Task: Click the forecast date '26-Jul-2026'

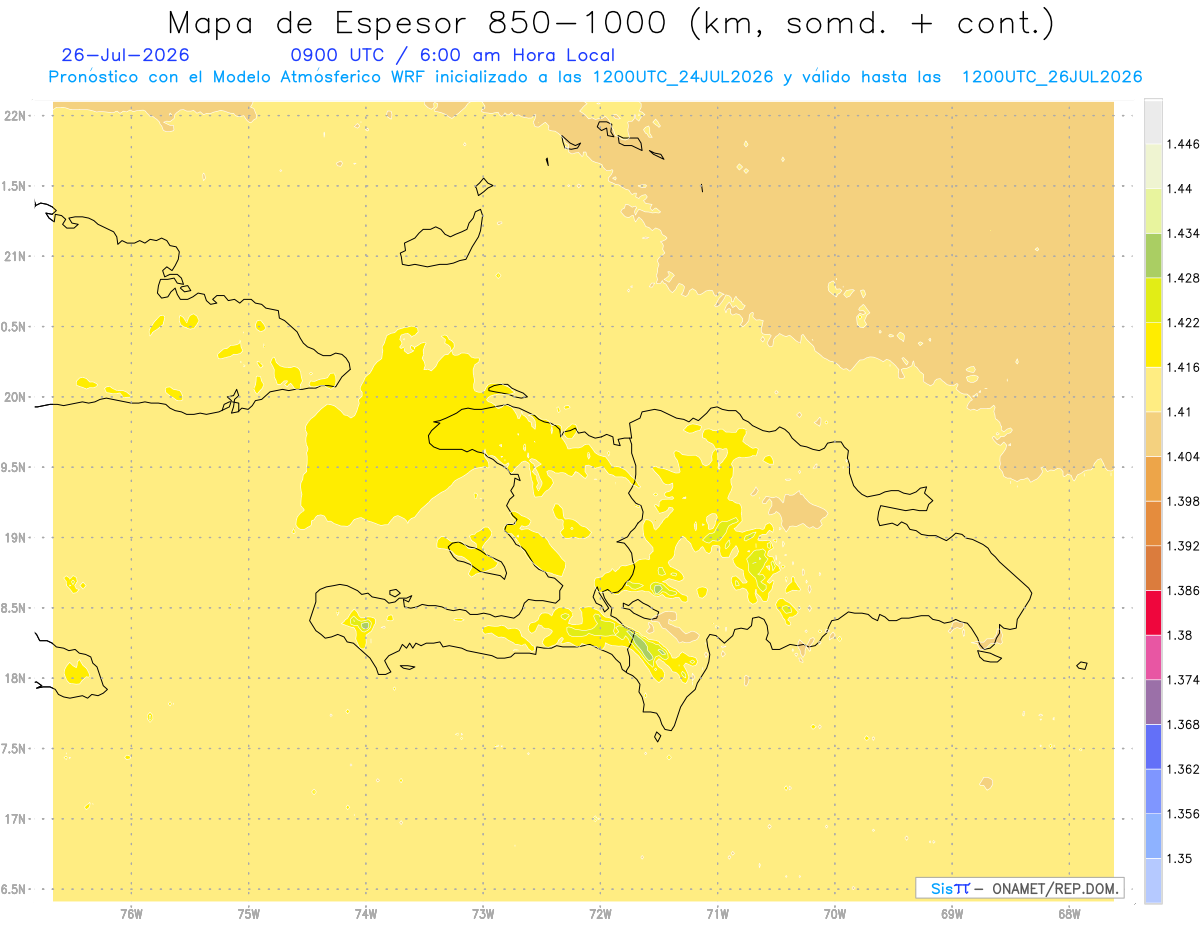Action: point(125,55)
